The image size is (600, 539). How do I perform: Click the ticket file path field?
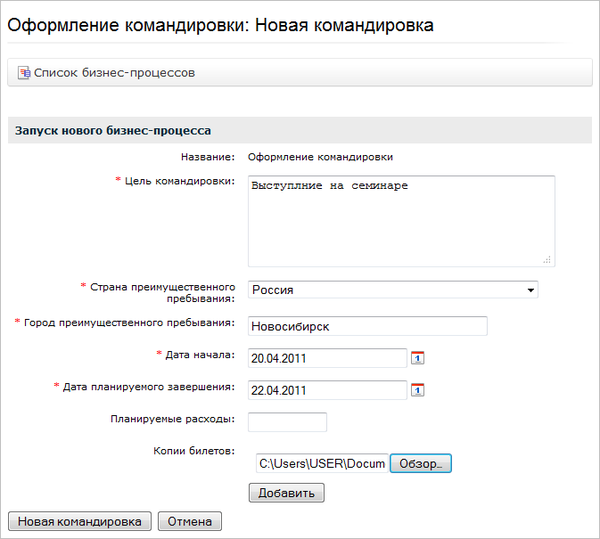pos(320,464)
